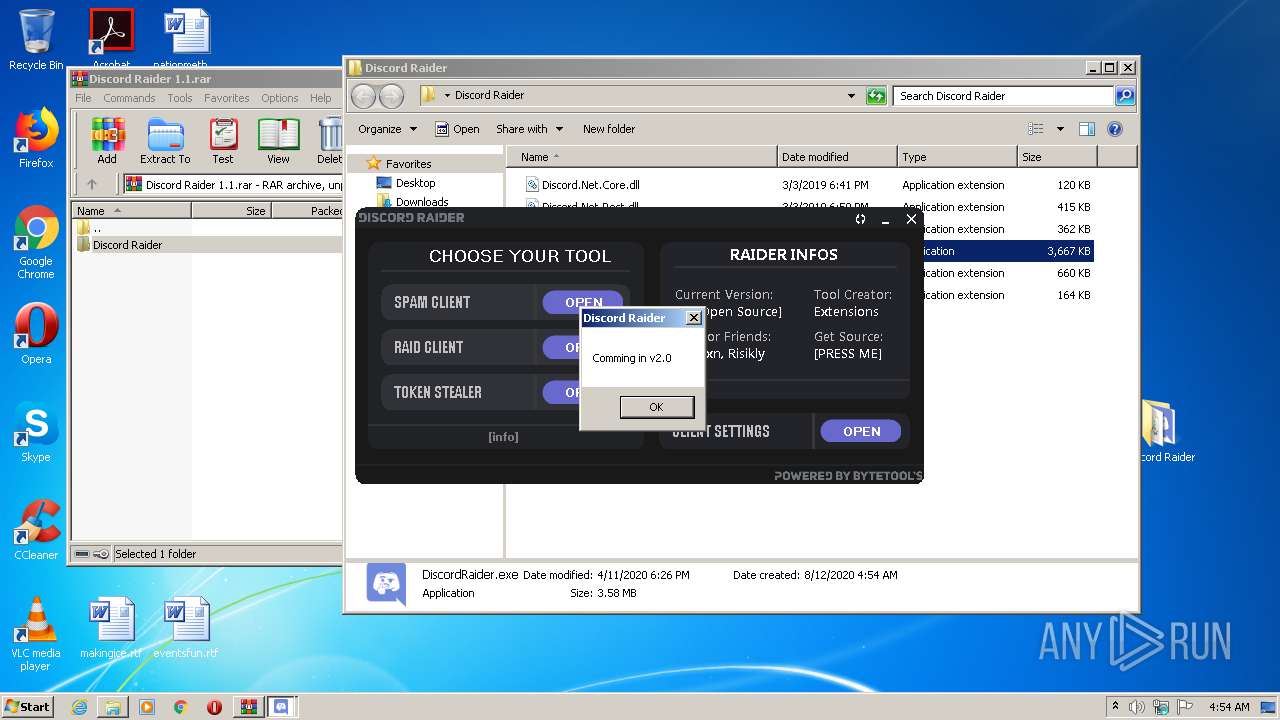Click the search magnifier icon in Explorer
Screen dimensions: 1280x720
point(1125,96)
